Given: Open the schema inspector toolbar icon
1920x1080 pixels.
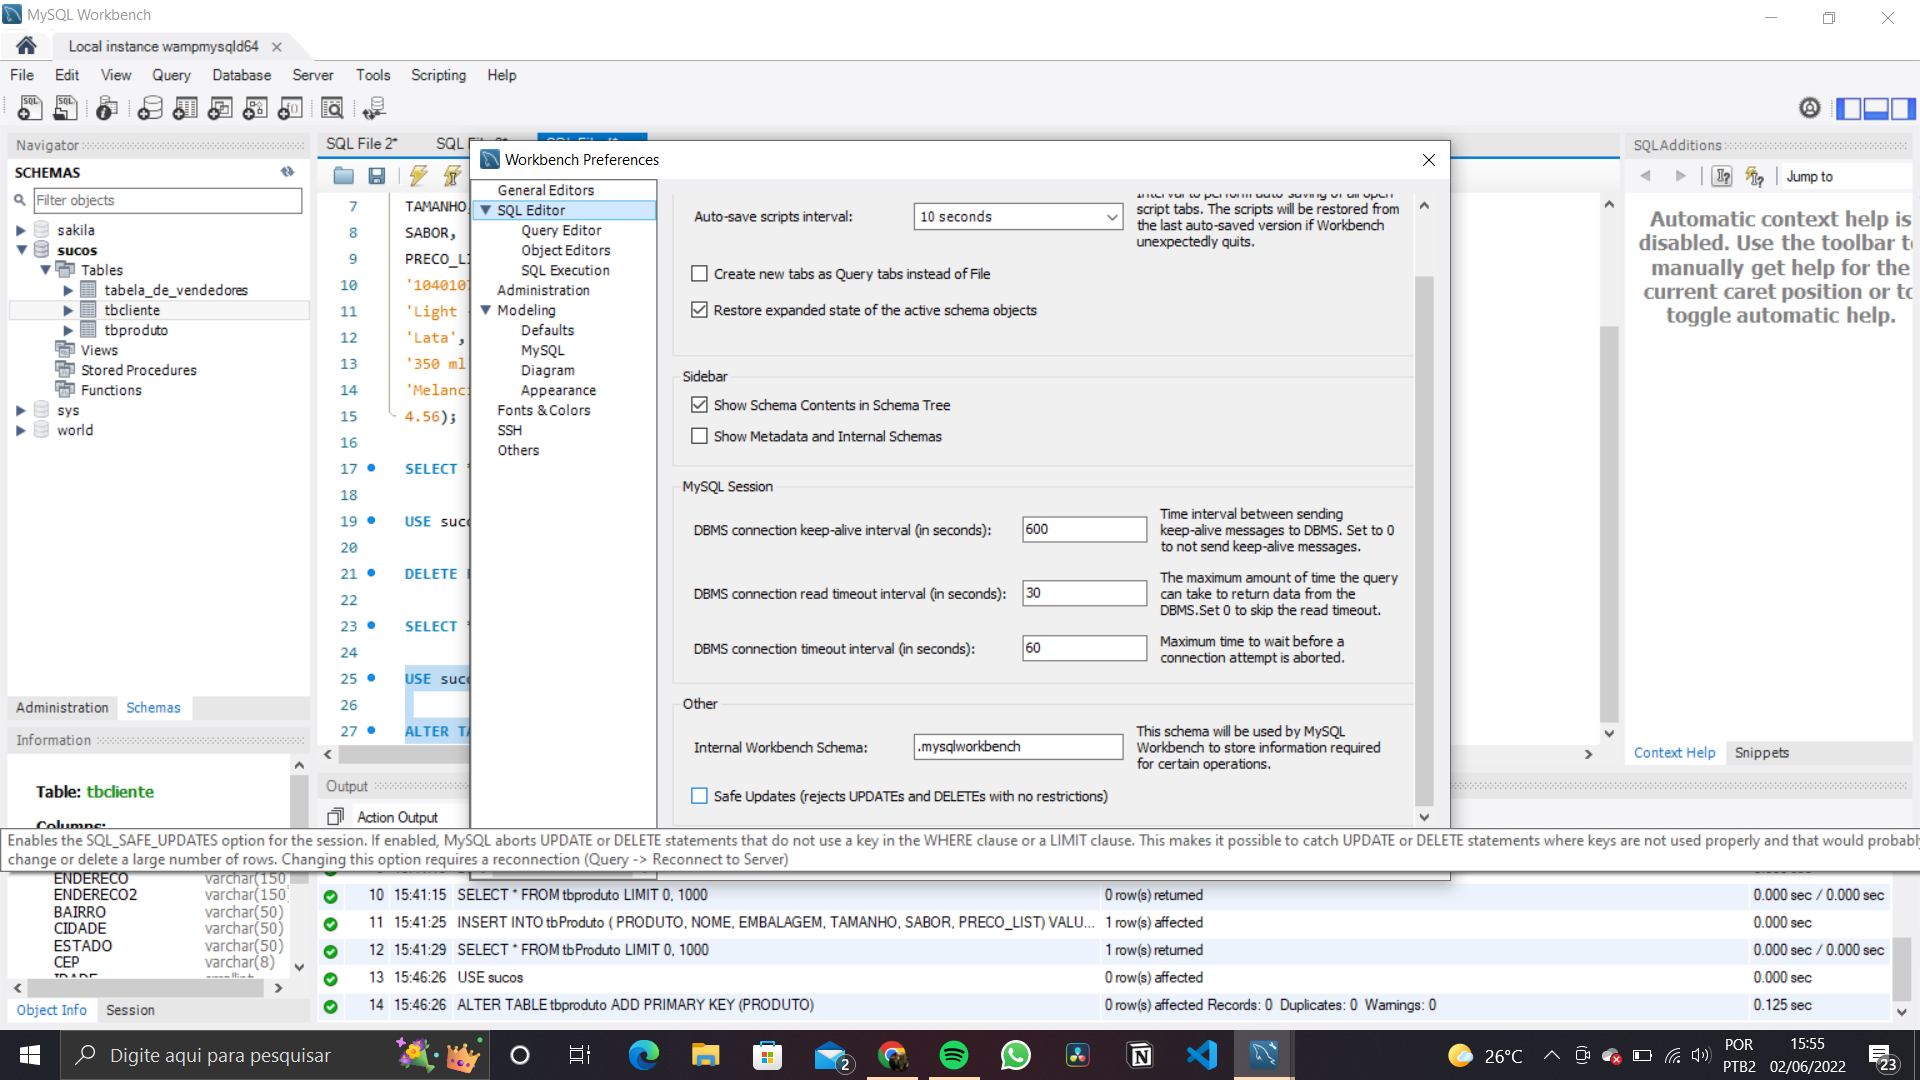Looking at the screenshot, I should [107, 108].
